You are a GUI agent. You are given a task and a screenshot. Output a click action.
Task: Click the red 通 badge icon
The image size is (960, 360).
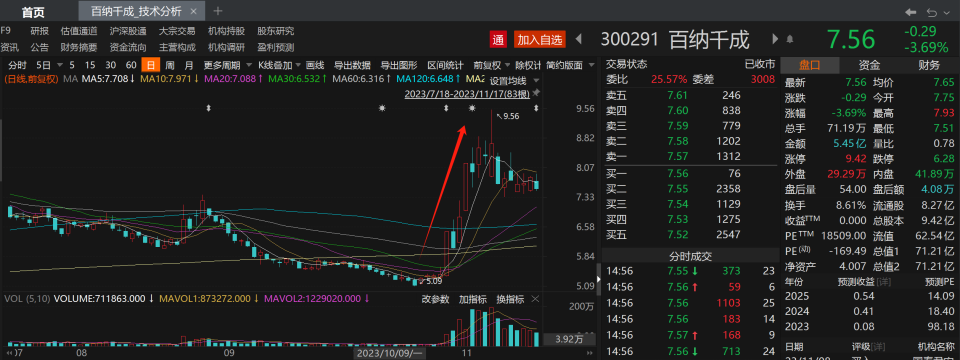497,40
